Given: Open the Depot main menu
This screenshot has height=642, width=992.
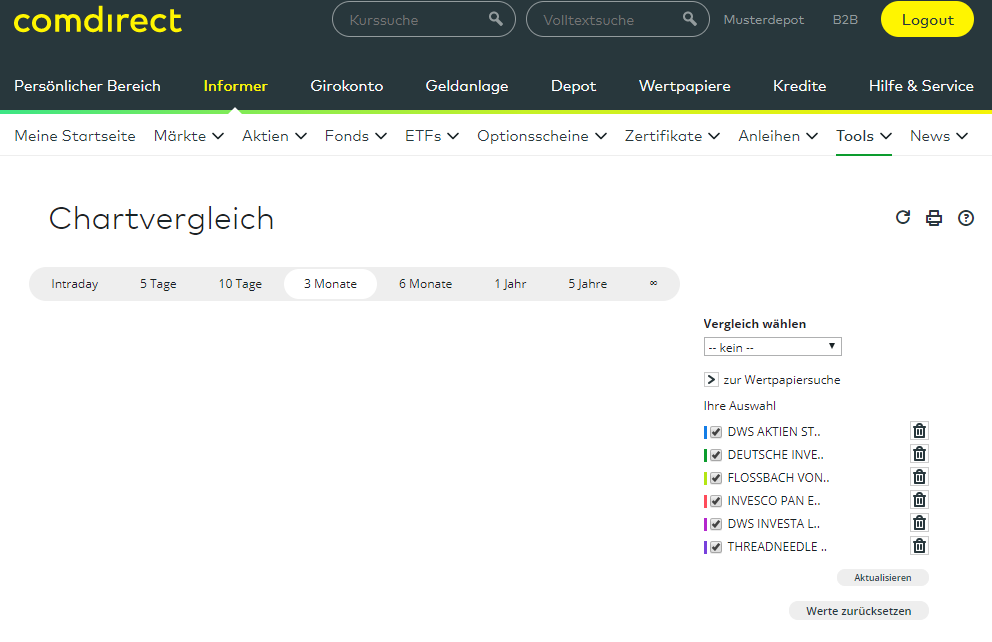Looking at the screenshot, I should pyautogui.click(x=573, y=86).
